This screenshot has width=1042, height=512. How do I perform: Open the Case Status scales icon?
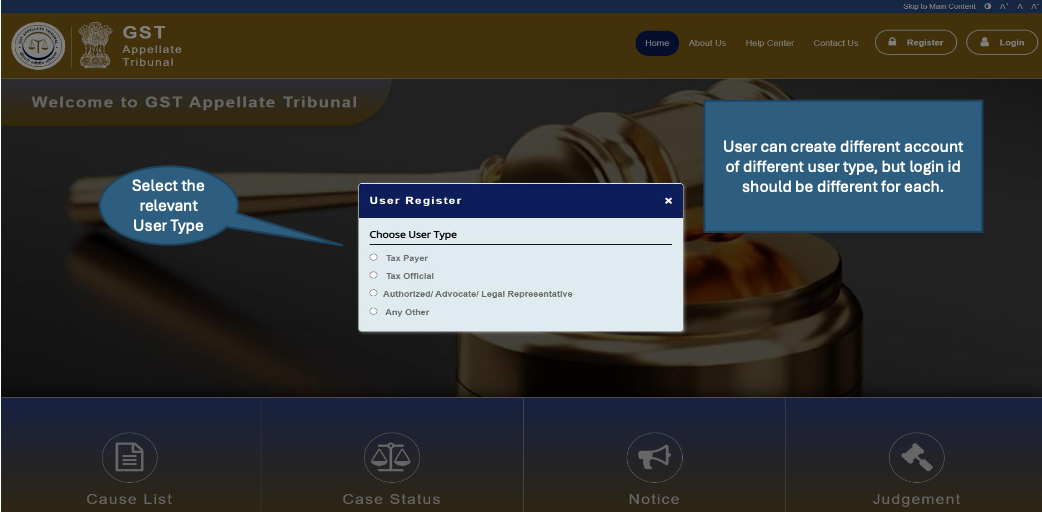pyautogui.click(x=391, y=457)
